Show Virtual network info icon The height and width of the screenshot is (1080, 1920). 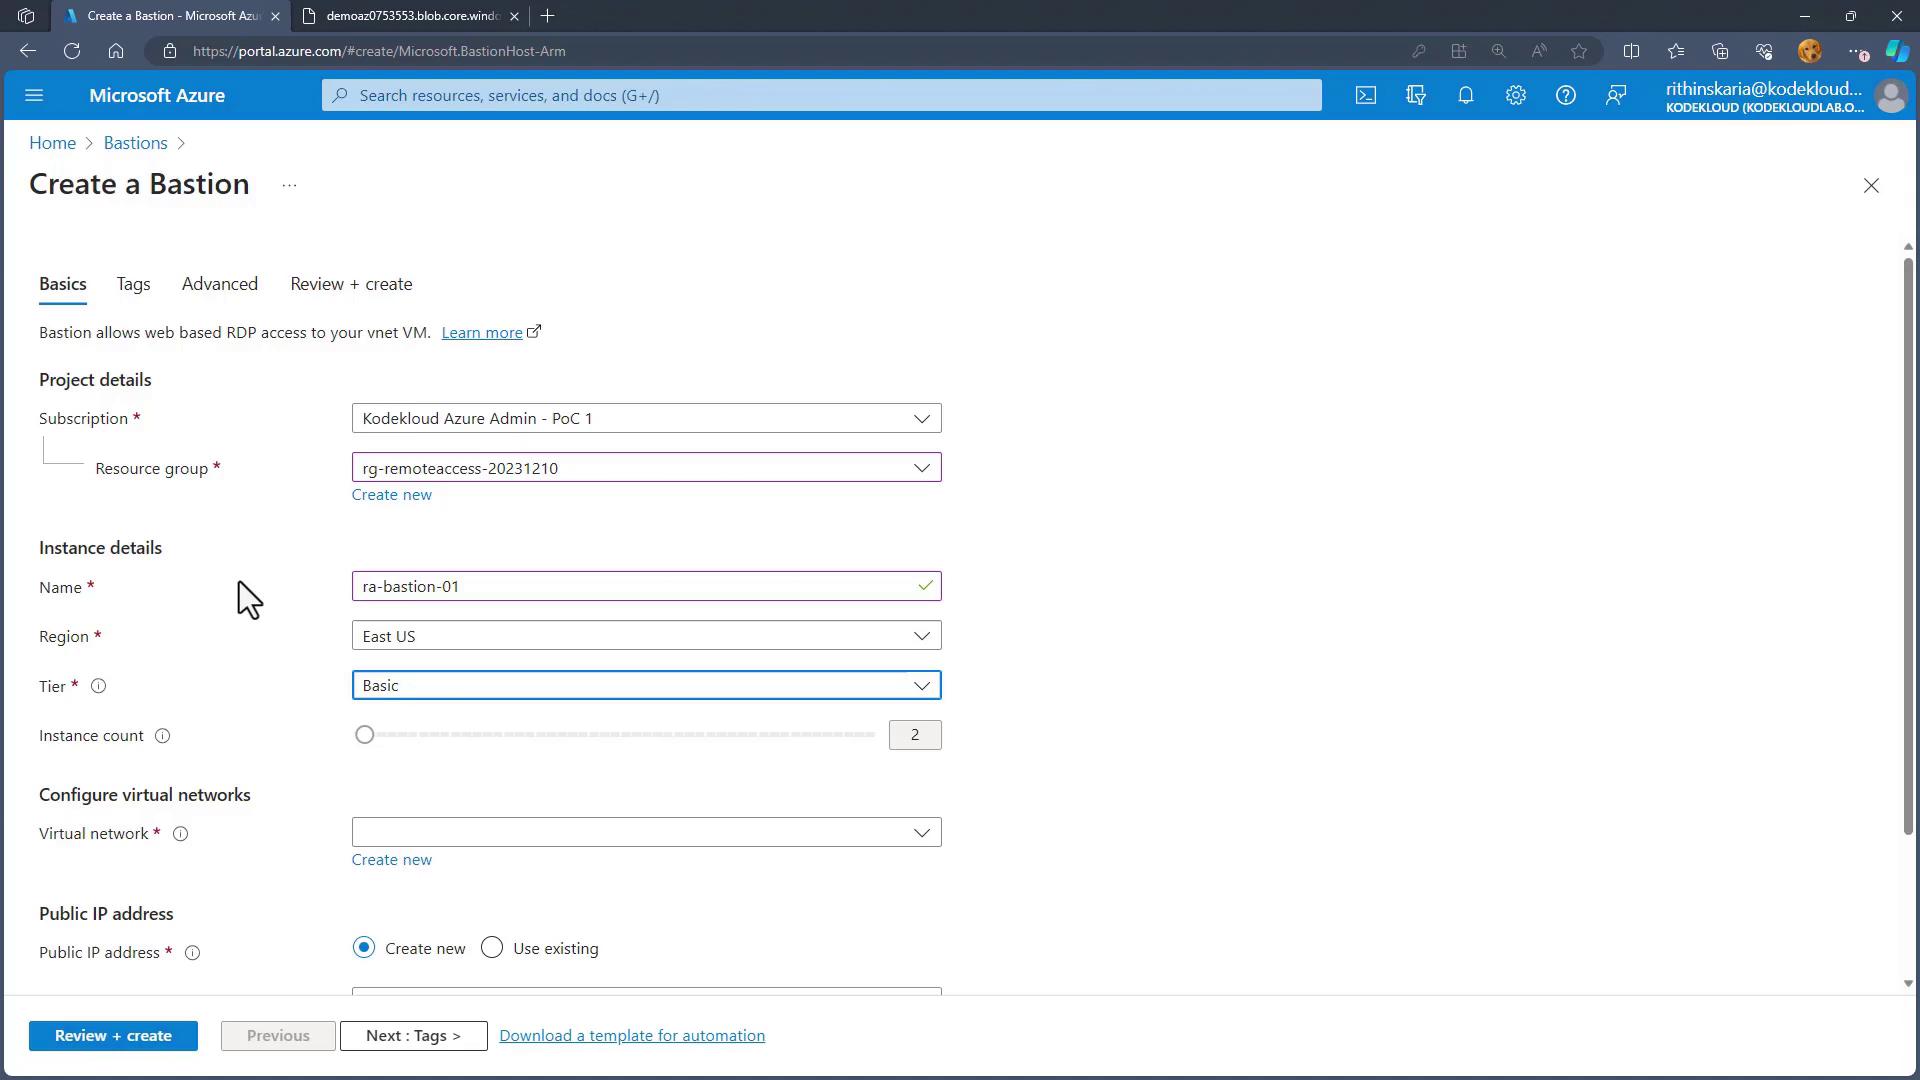pyautogui.click(x=181, y=834)
